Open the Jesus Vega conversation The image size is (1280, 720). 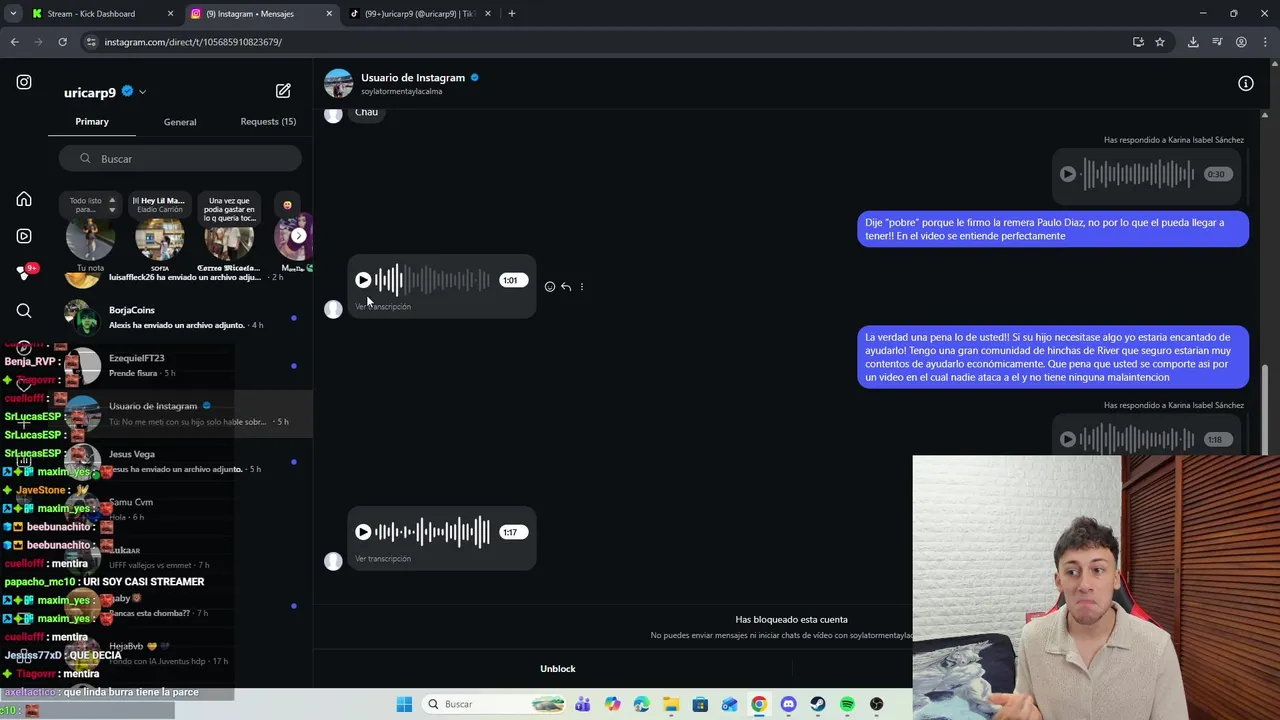point(180,461)
